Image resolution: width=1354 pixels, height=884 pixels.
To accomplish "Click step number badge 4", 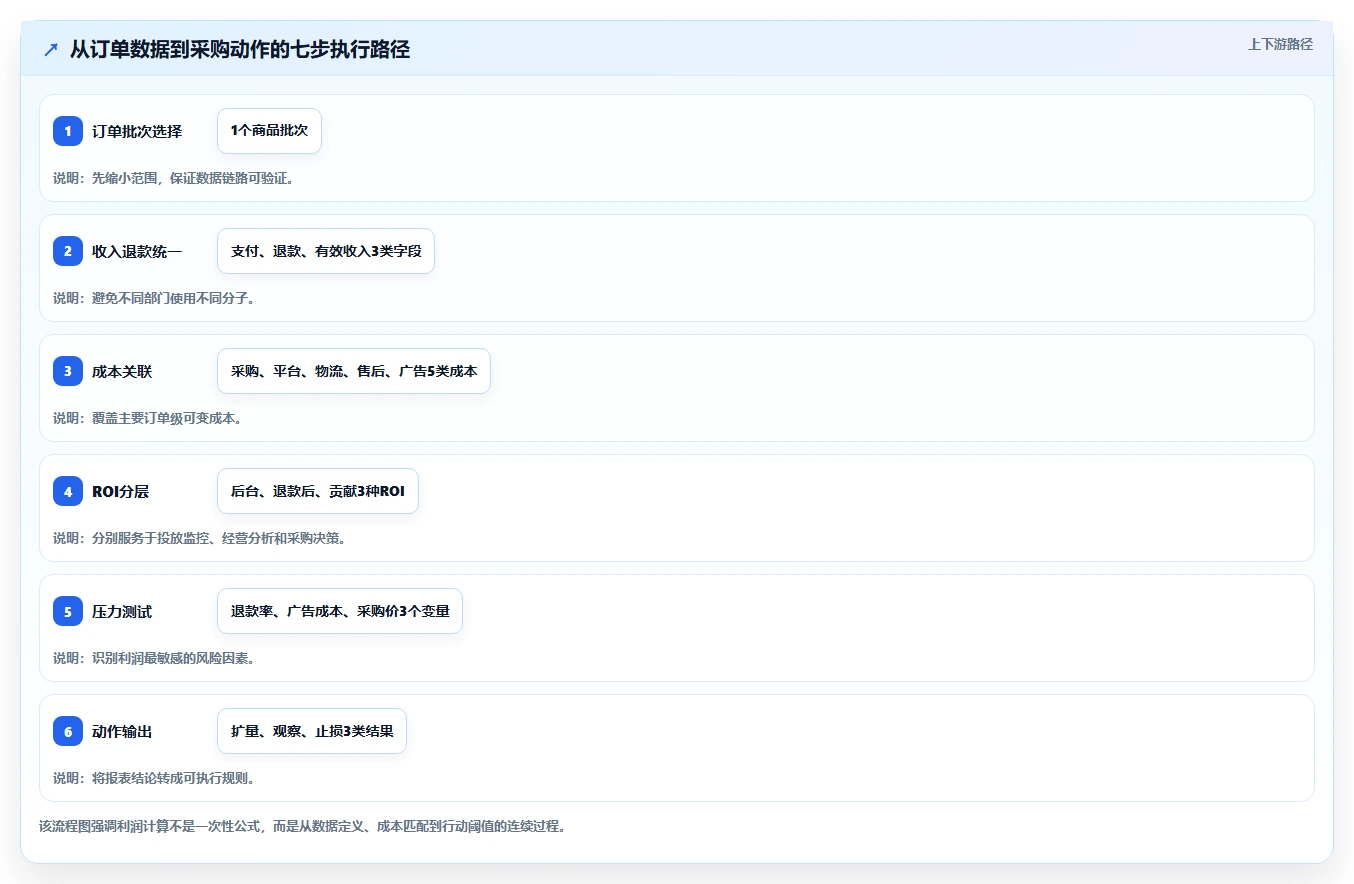I will pyautogui.click(x=68, y=491).
